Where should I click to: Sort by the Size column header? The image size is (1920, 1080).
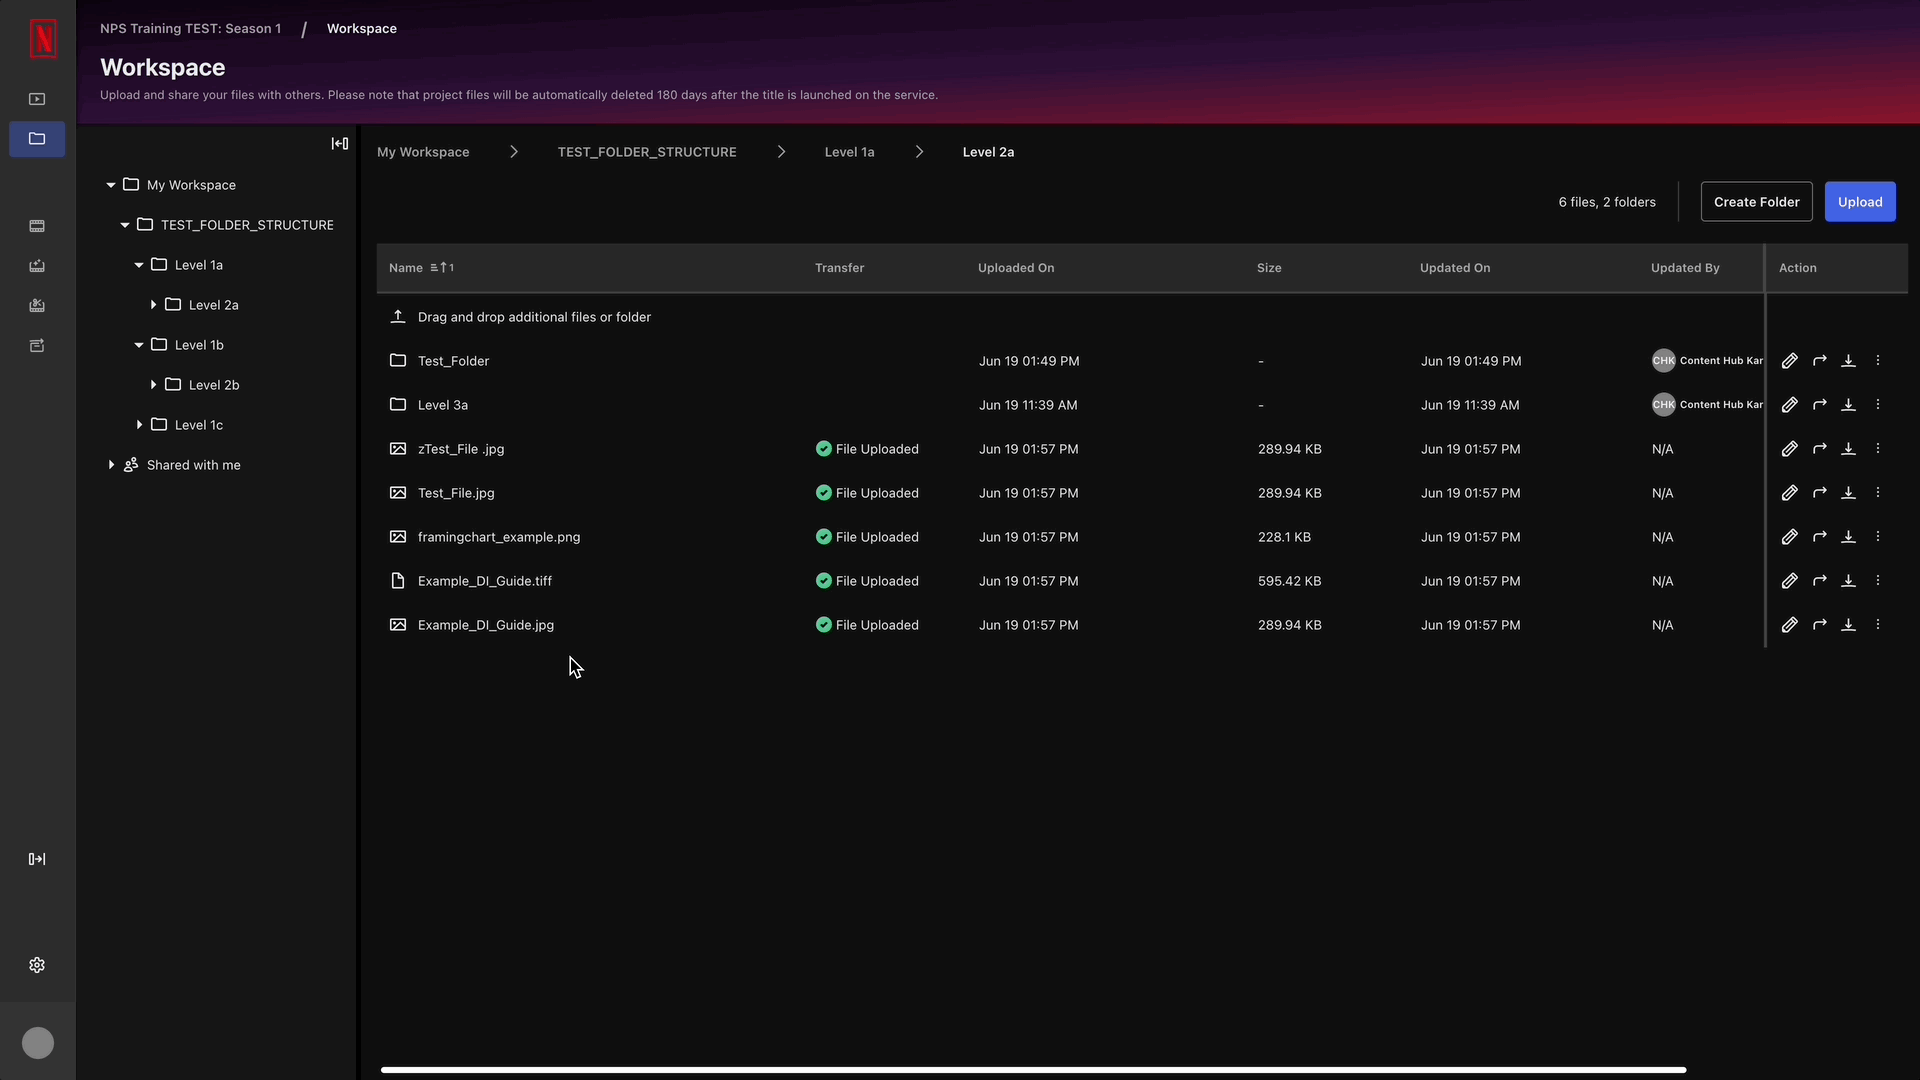pos(1269,268)
